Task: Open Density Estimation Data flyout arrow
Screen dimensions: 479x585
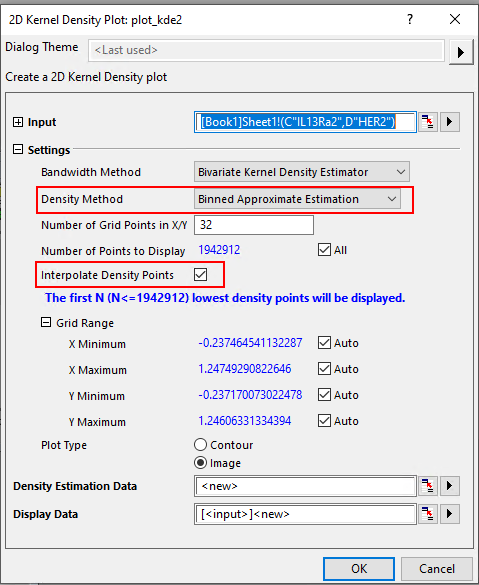Action: [x=450, y=486]
